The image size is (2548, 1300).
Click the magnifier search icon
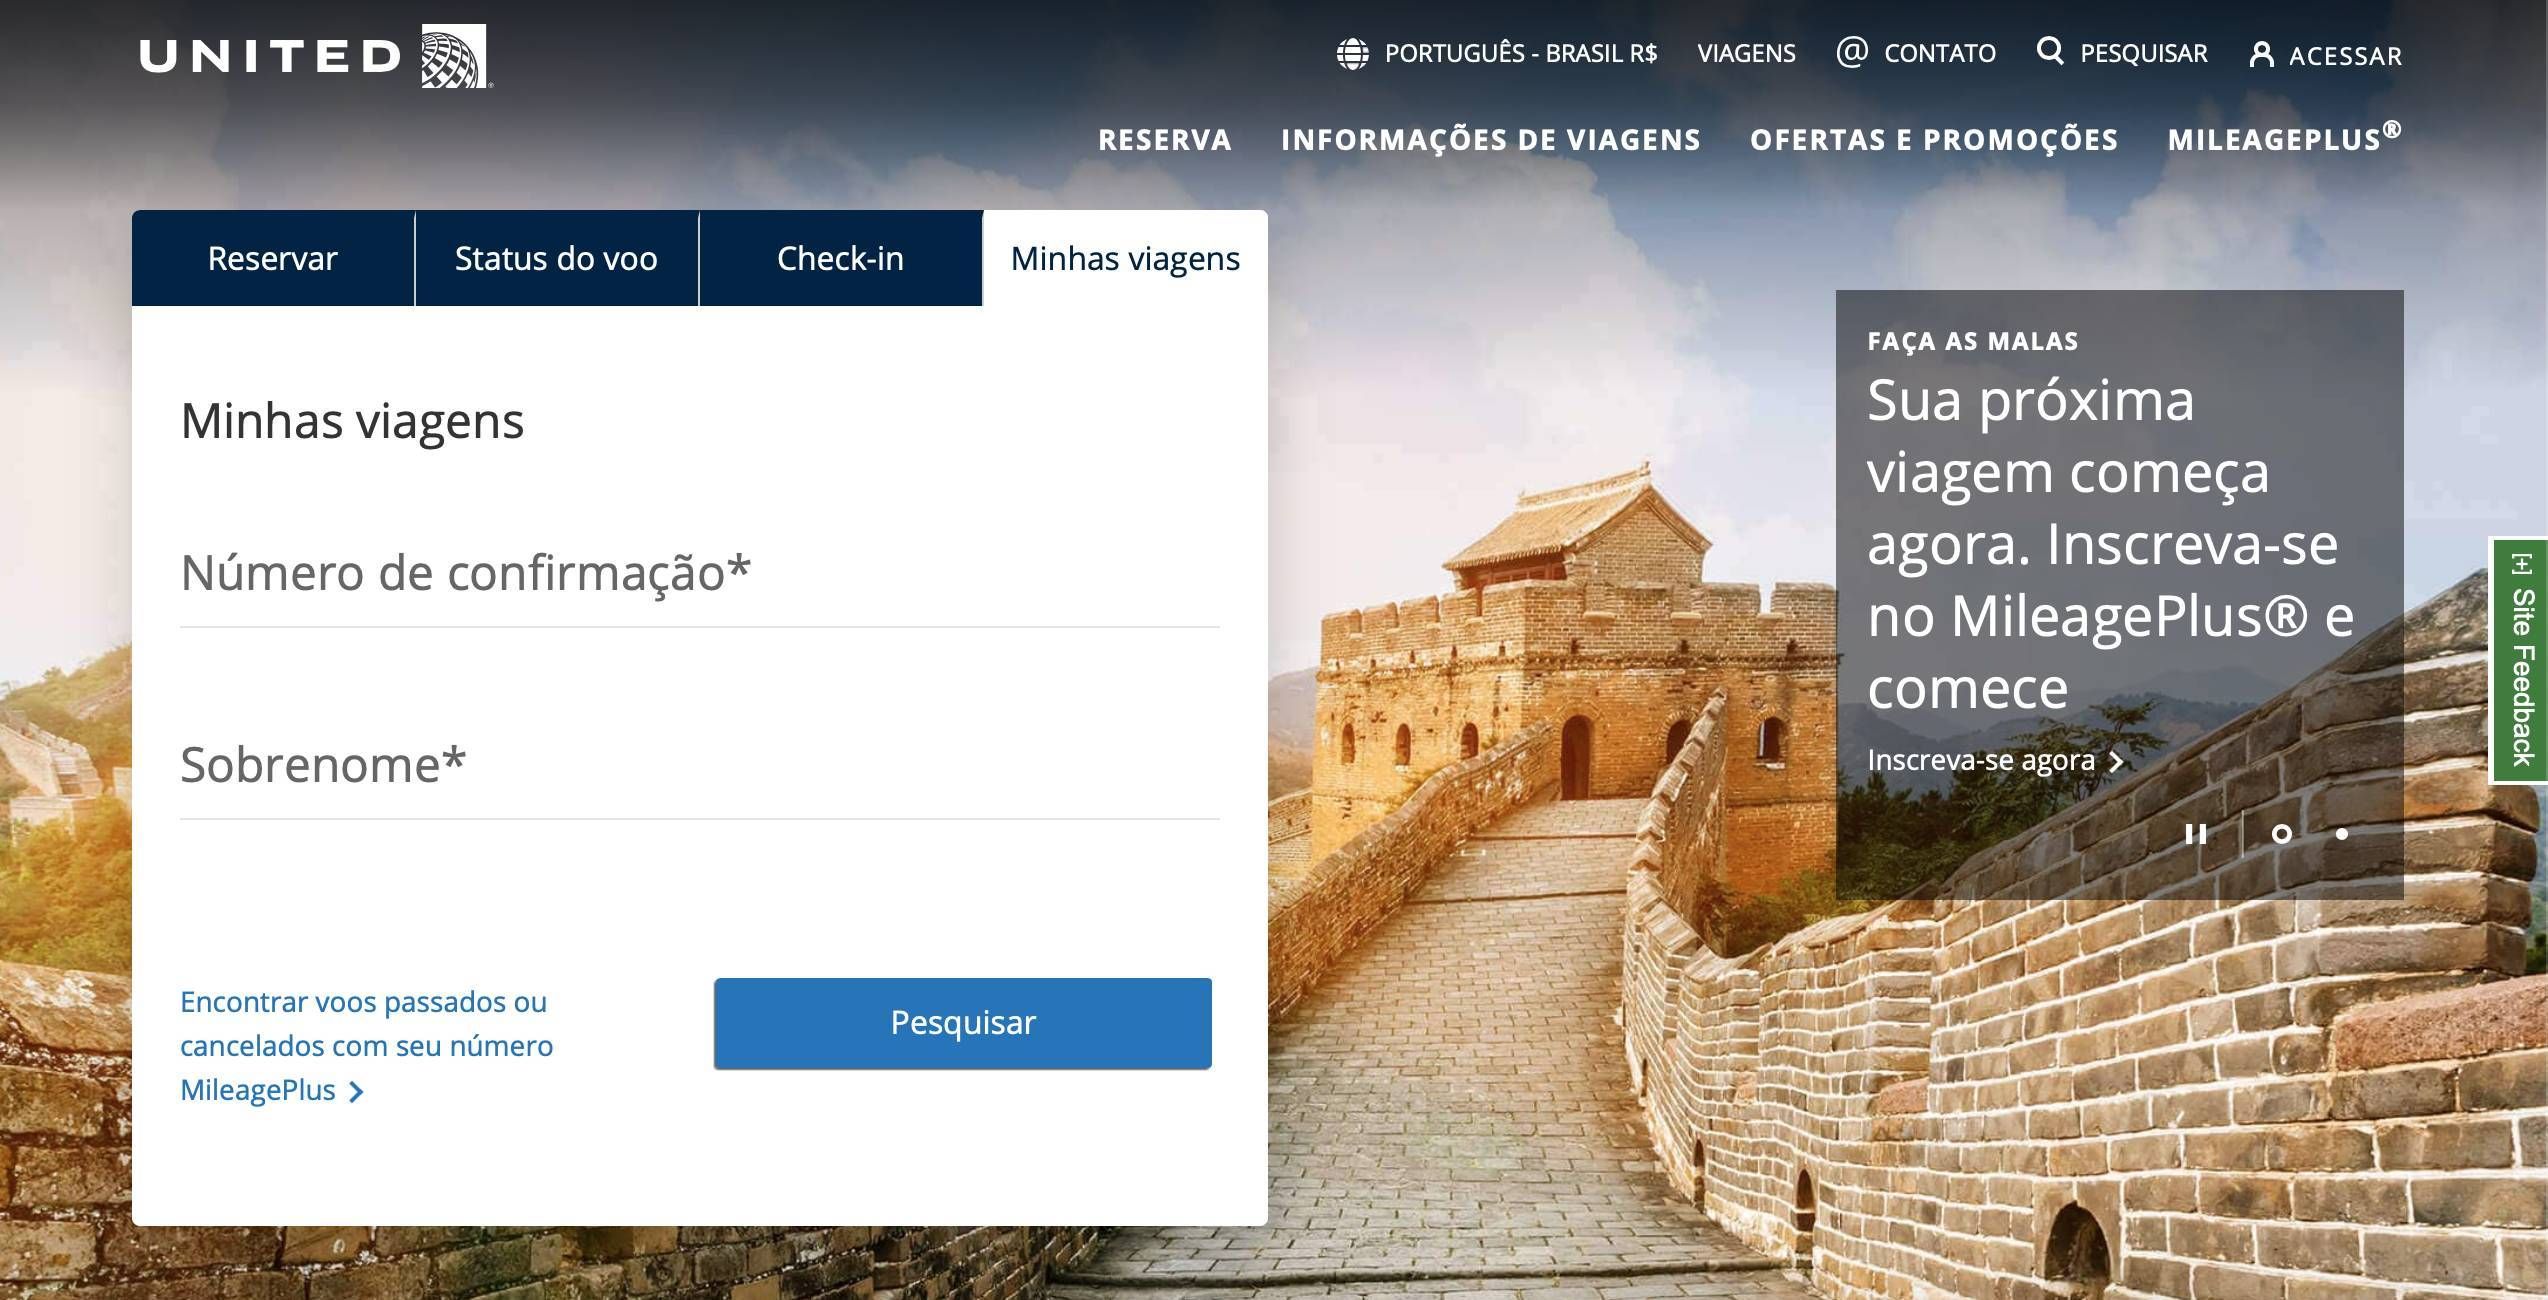(x=2050, y=51)
